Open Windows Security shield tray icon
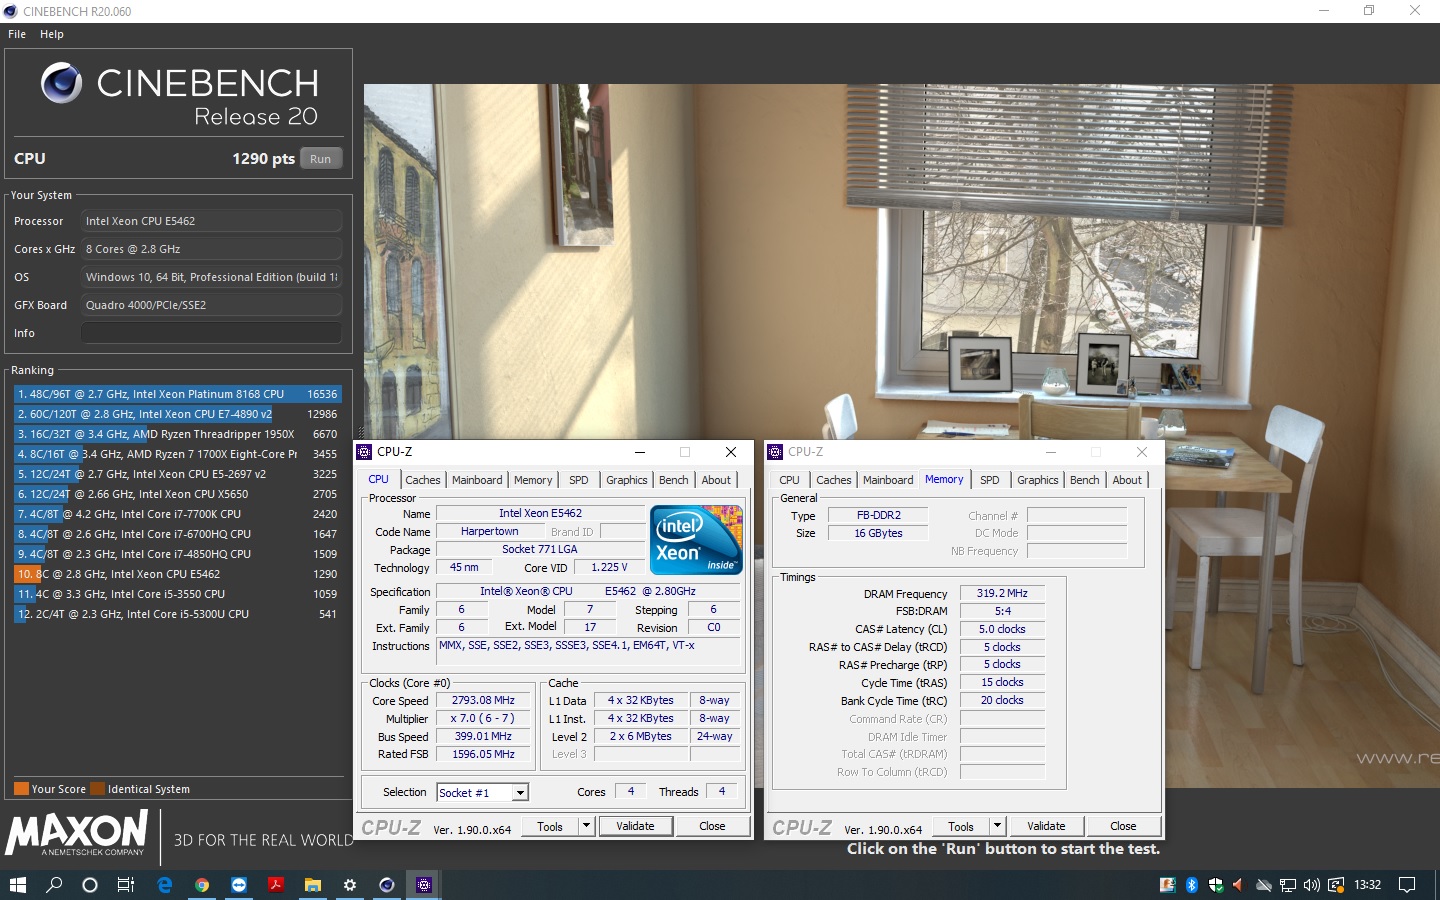Viewport: 1440px width, 900px height. pyautogui.click(x=1216, y=885)
